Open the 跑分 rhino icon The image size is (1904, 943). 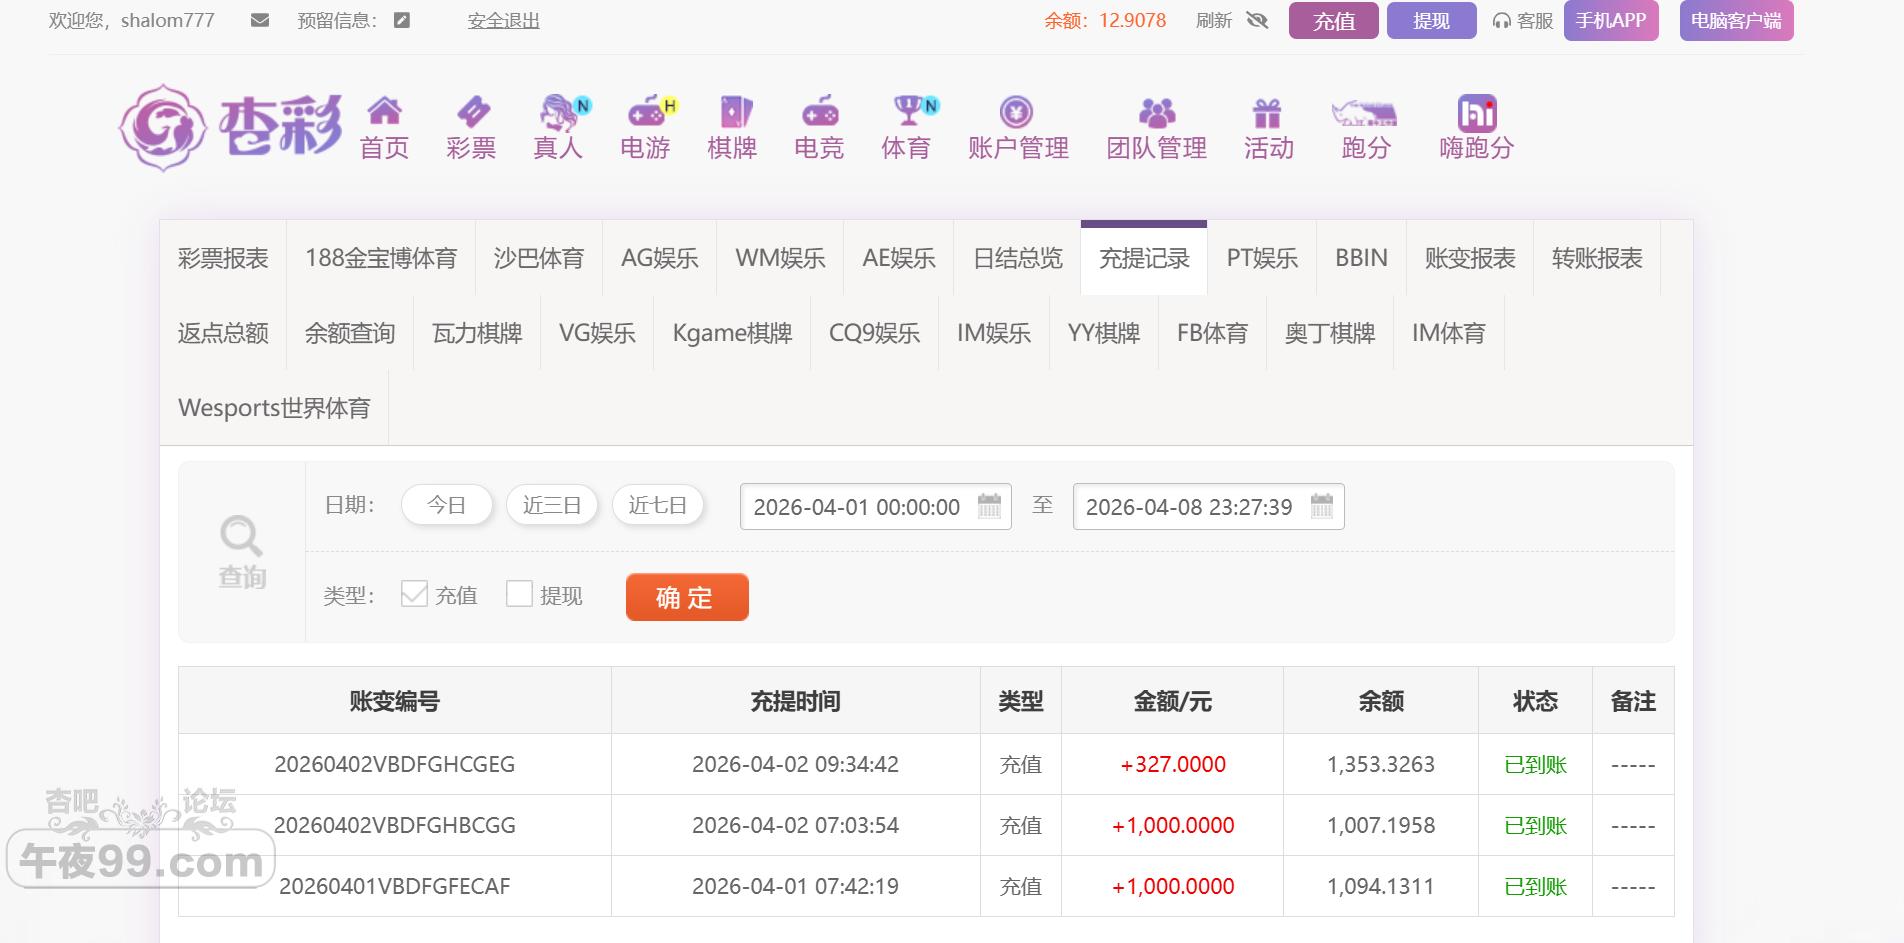pos(1364,112)
